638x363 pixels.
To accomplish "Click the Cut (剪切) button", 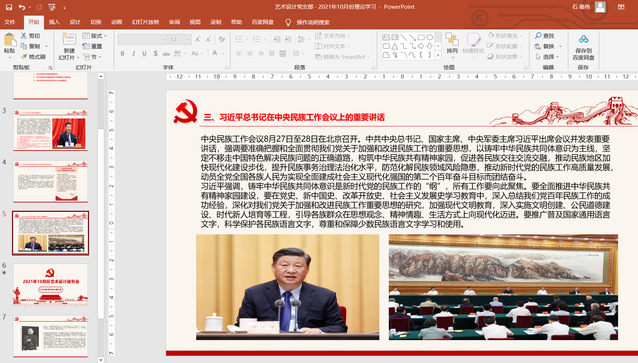I will coord(31,36).
